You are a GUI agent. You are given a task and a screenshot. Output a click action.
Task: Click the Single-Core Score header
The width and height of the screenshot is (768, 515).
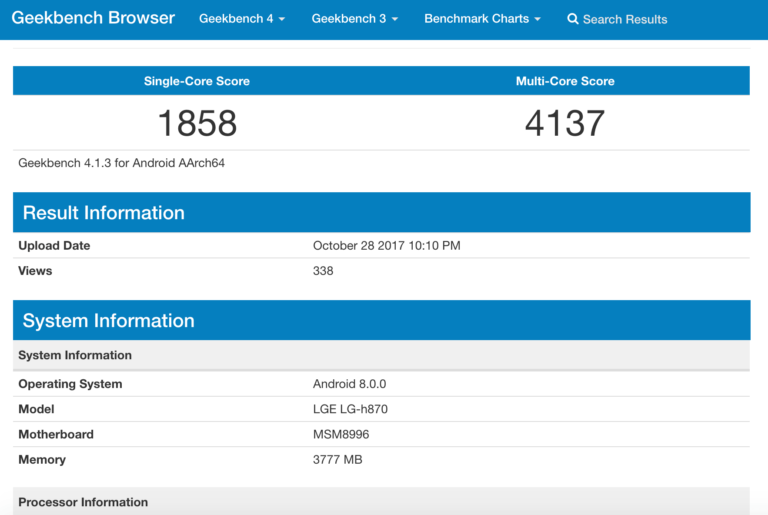197,81
